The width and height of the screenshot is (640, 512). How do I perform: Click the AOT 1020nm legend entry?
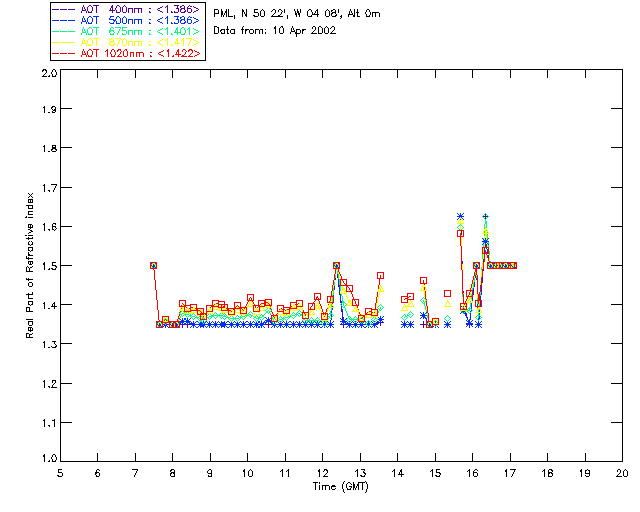(x=127, y=53)
